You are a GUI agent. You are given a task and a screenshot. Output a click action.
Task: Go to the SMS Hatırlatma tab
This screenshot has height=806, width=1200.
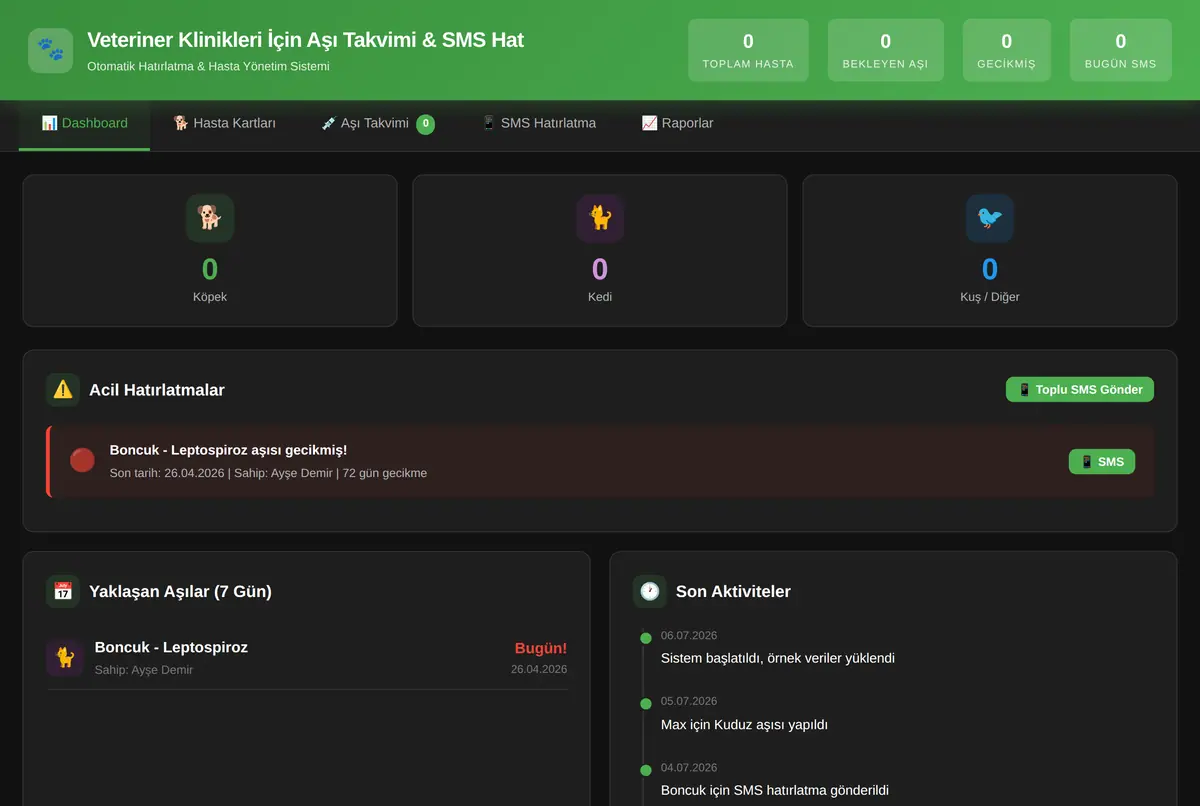(538, 124)
